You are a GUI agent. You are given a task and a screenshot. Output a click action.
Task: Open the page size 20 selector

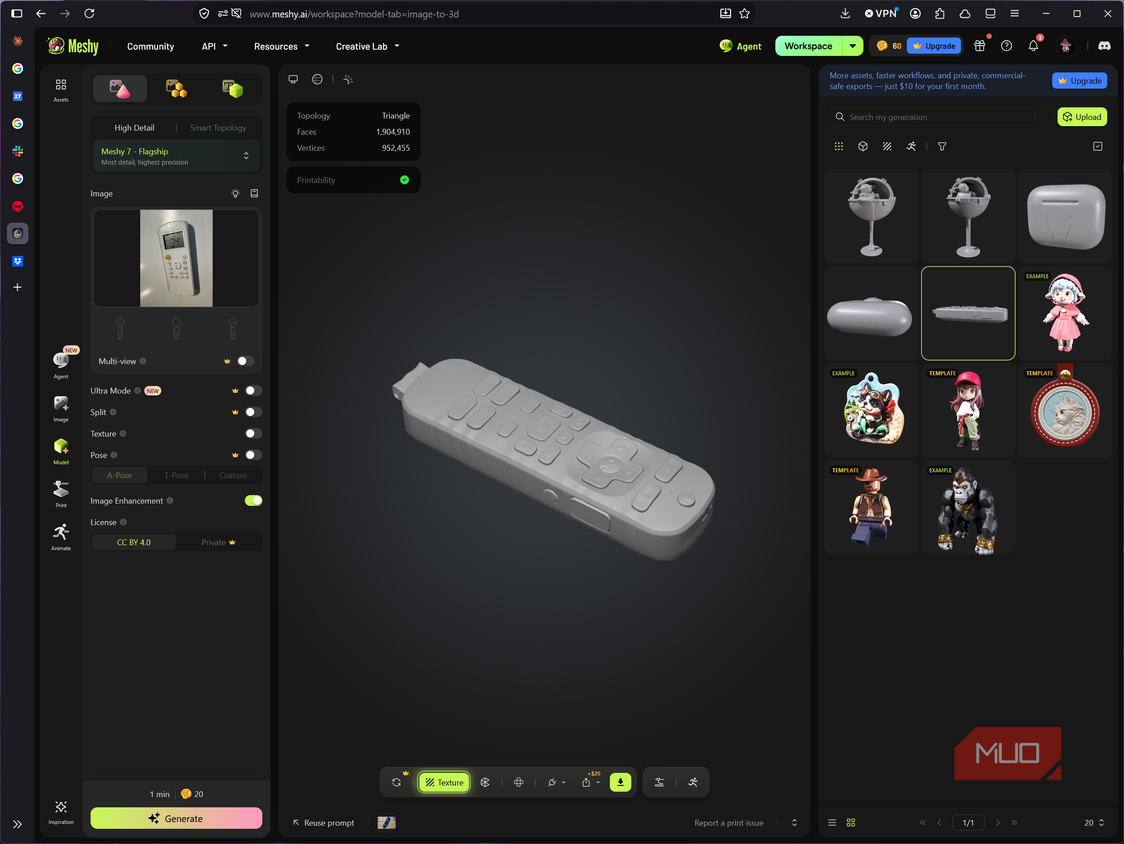coord(1094,822)
